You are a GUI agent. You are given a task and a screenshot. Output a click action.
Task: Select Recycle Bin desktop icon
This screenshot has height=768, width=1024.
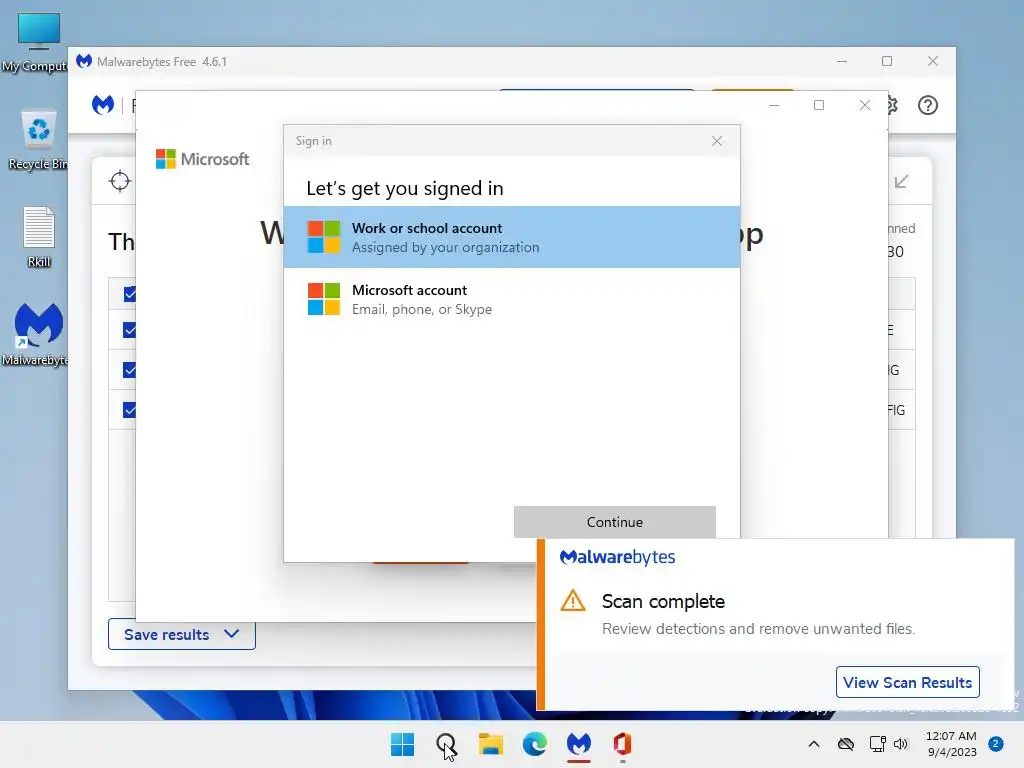pos(38,140)
